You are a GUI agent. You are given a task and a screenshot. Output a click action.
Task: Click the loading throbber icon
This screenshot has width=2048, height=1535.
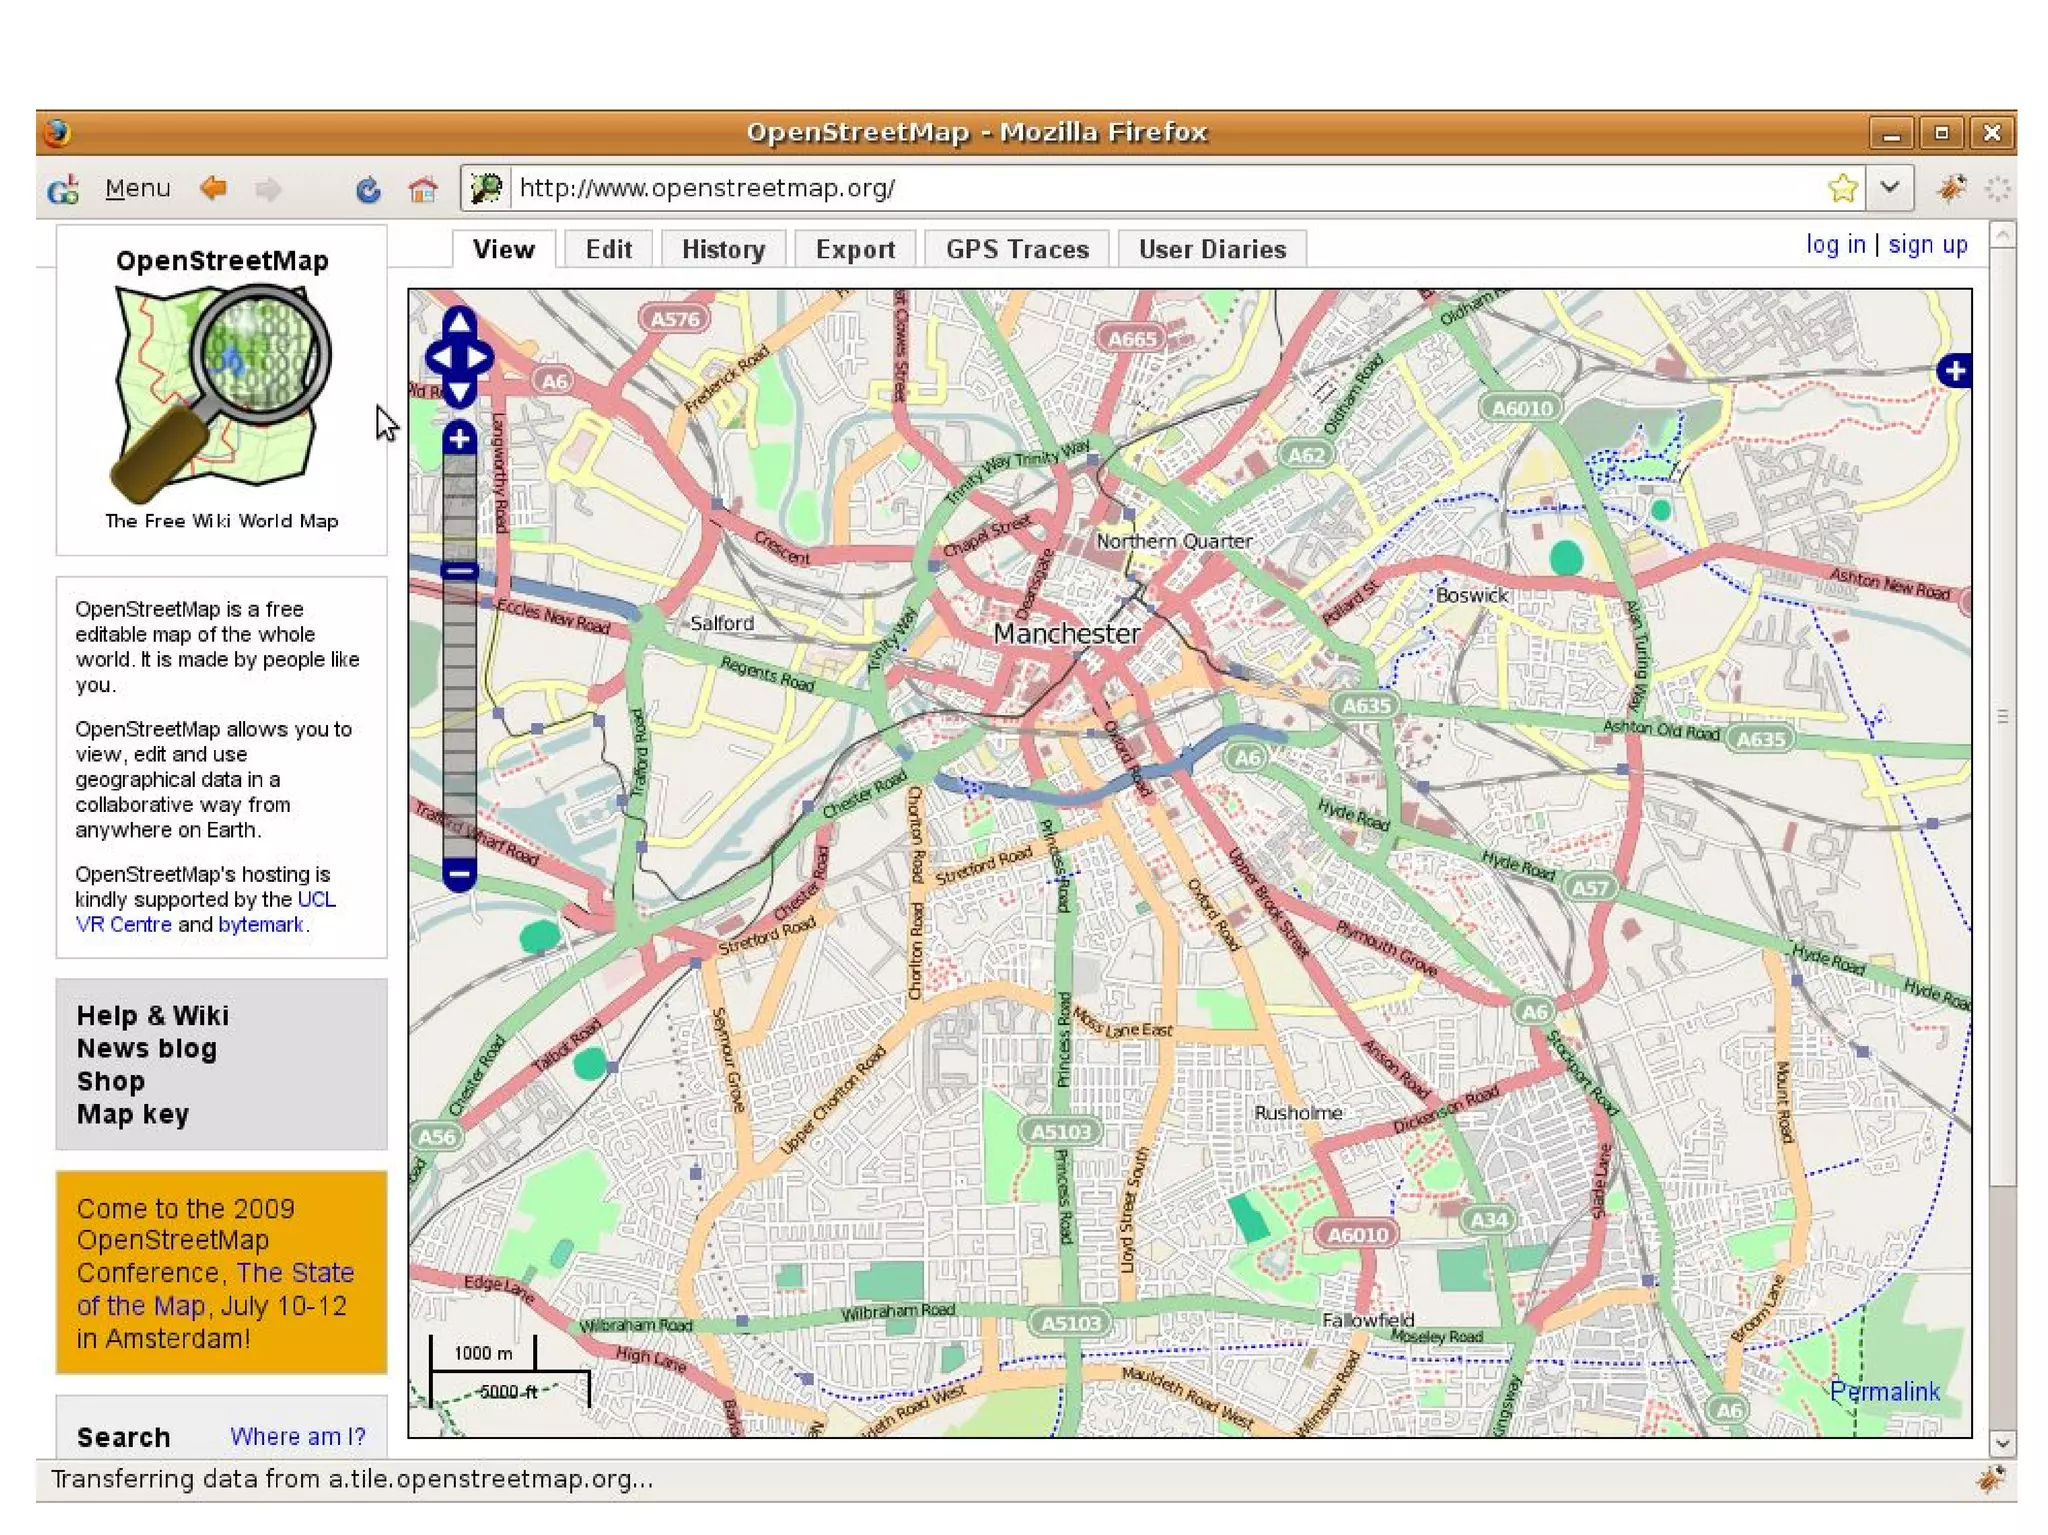pyautogui.click(x=1997, y=188)
